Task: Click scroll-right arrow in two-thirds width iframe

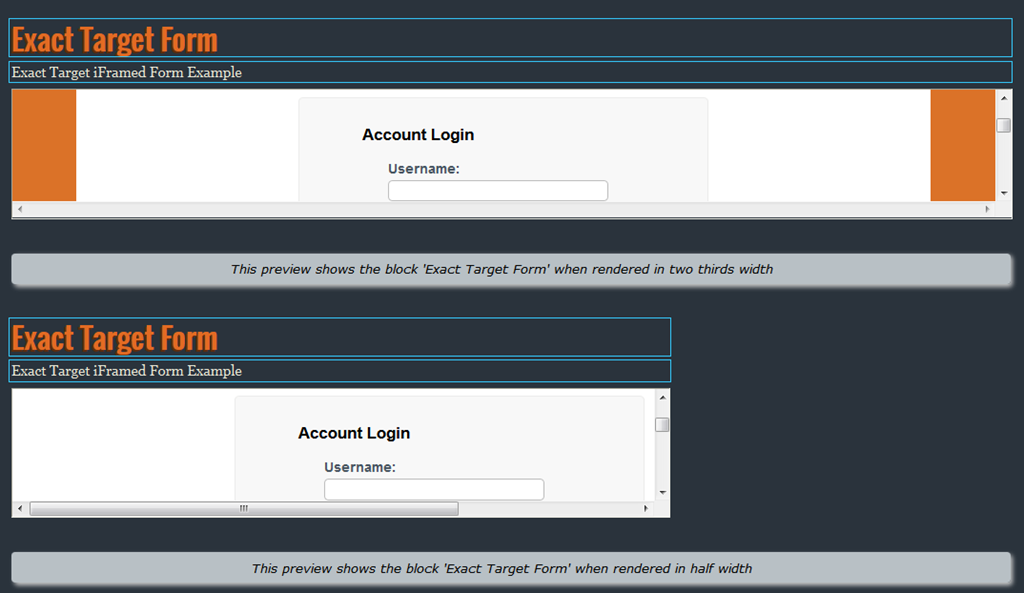Action: pos(987,209)
